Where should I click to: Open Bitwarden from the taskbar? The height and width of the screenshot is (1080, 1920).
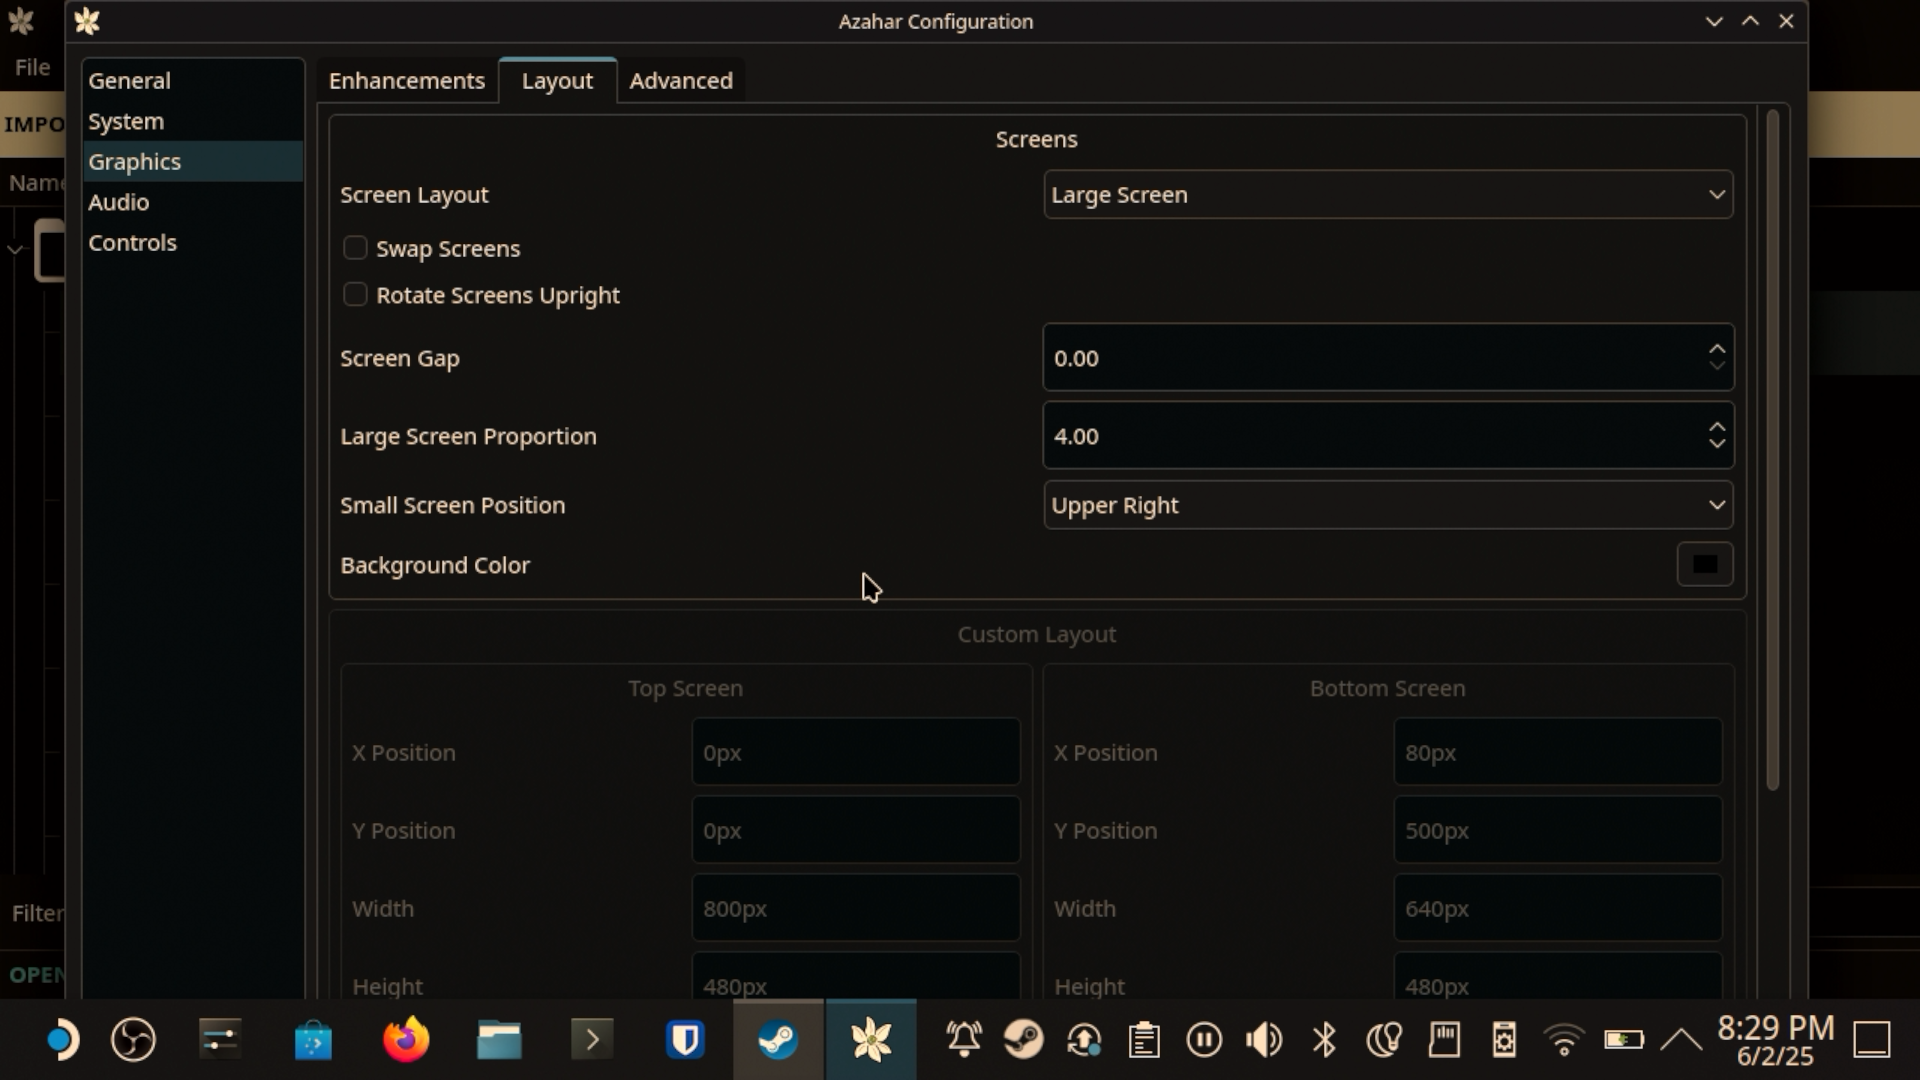tap(685, 1040)
